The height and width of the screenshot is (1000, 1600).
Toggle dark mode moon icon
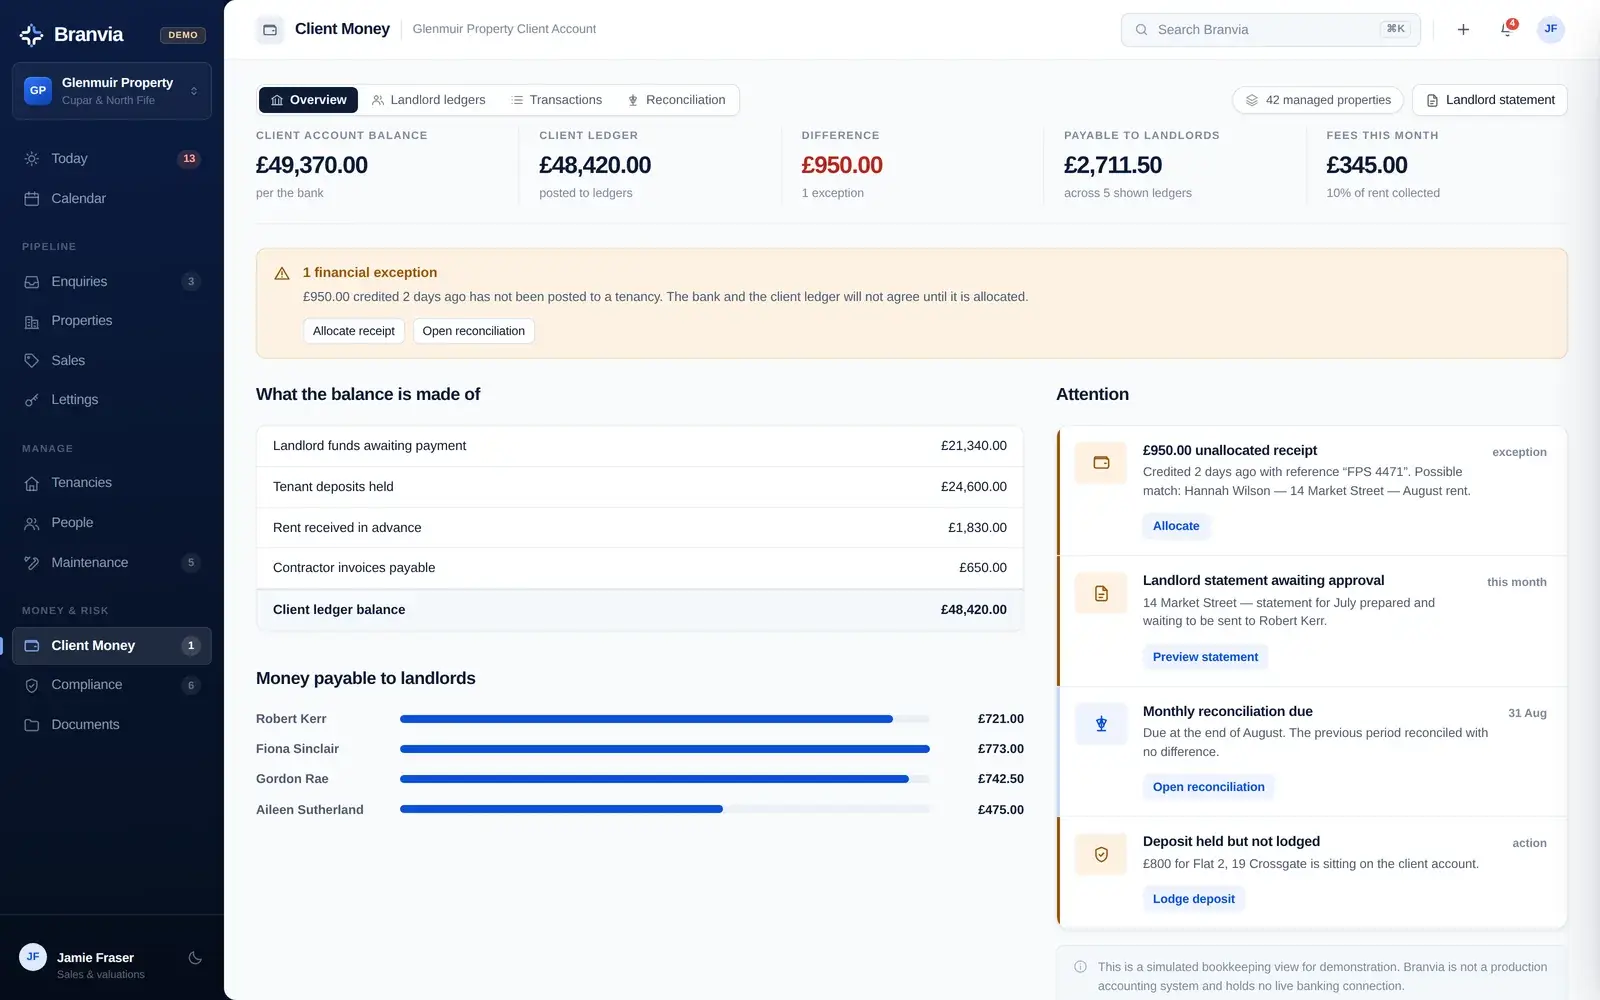coord(195,958)
